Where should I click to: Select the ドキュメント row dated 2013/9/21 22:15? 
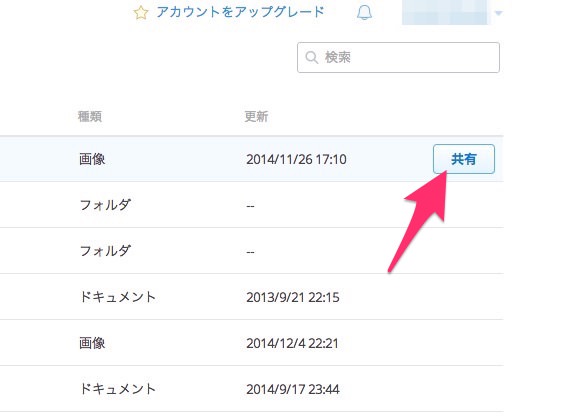252,297
